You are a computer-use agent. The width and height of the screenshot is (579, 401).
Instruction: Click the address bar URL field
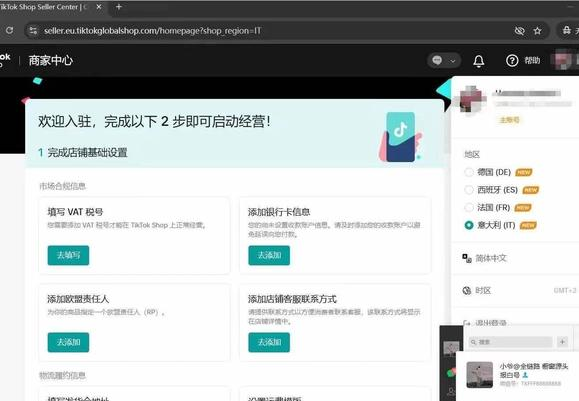[152, 31]
